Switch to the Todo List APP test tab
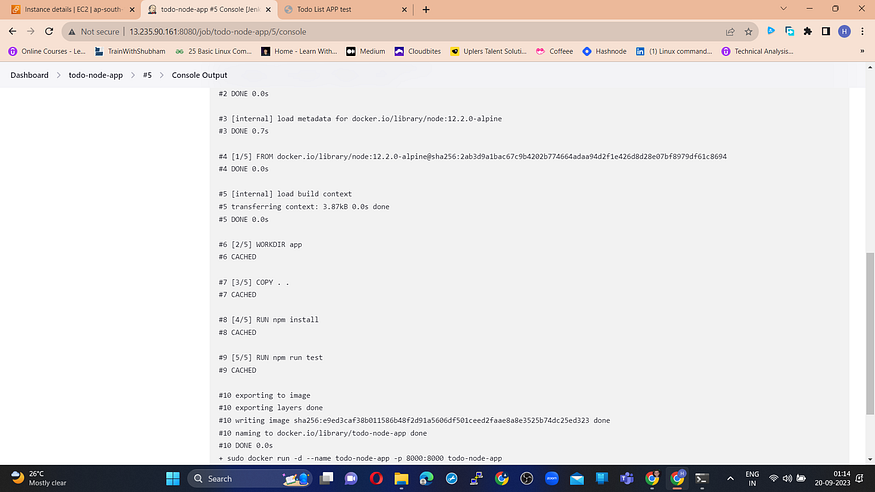Viewport: 875px width, 492px height. 346,9
